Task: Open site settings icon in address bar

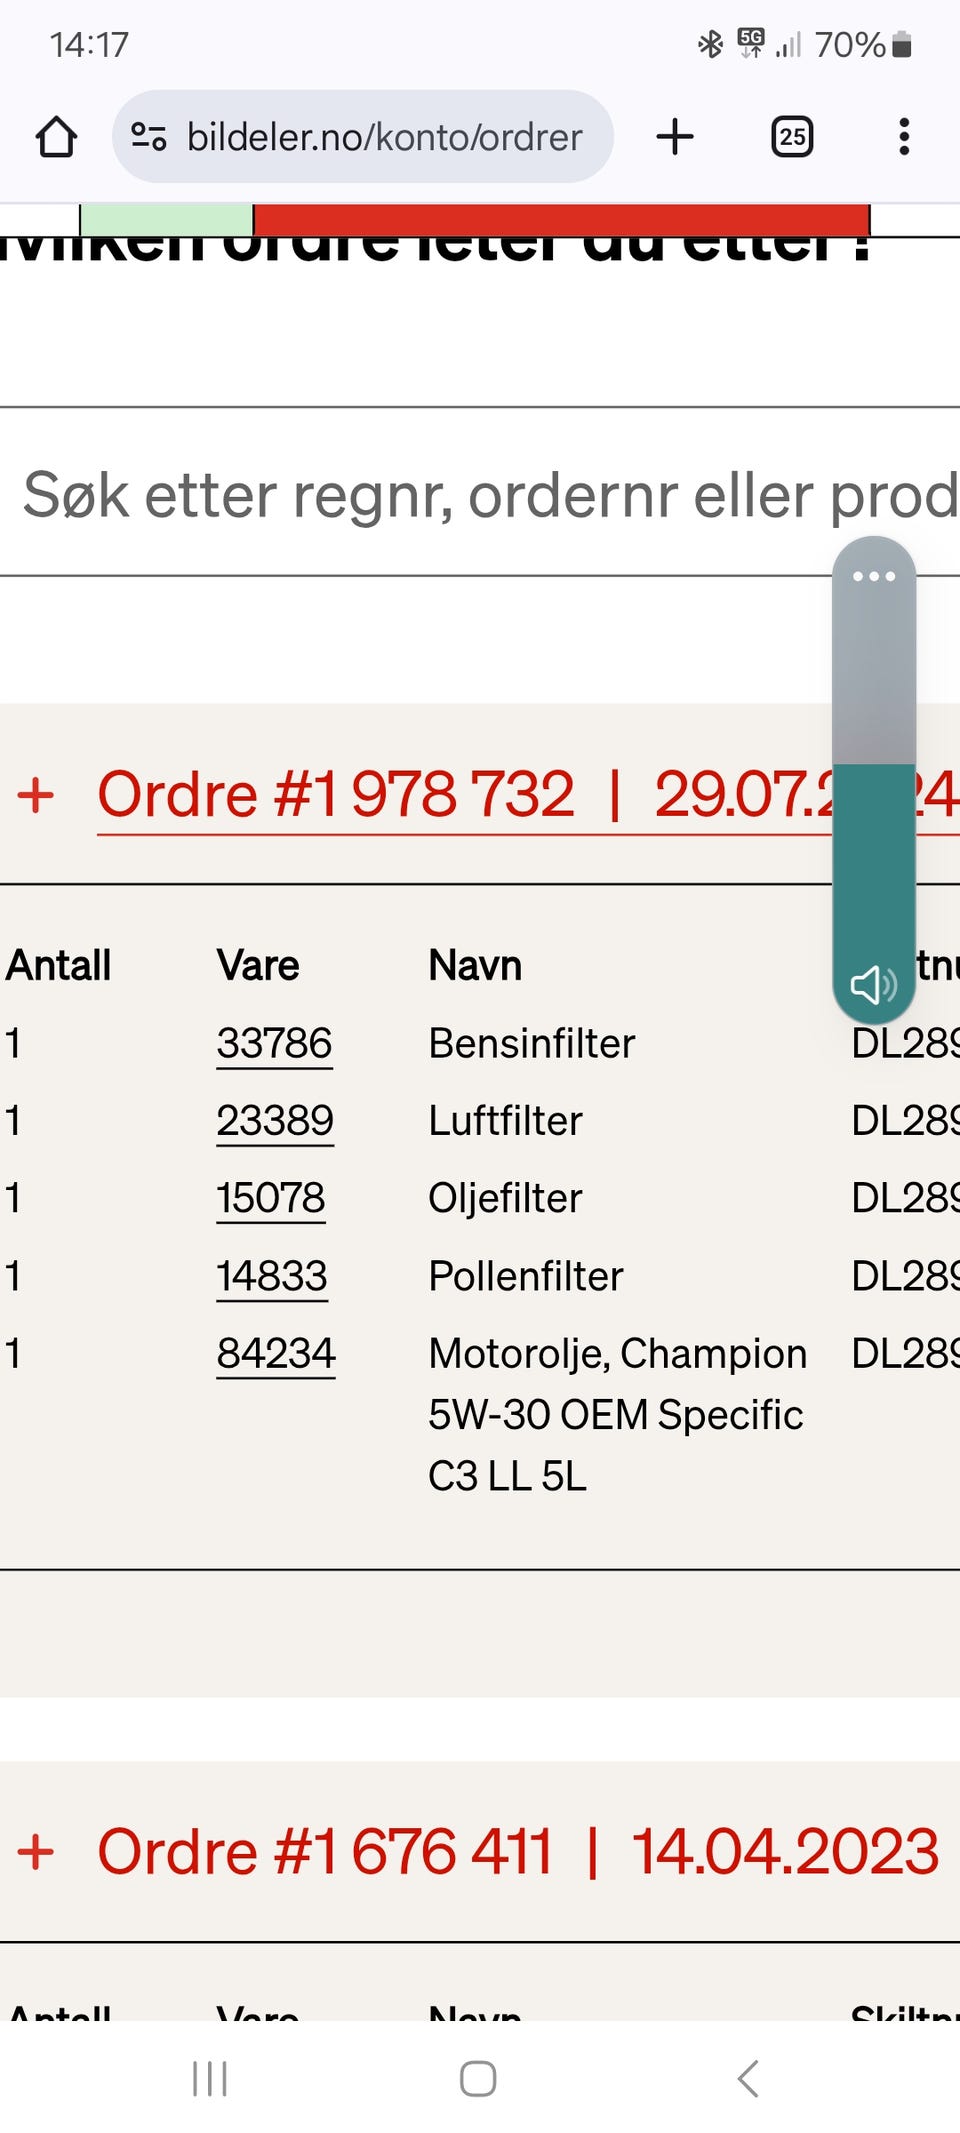Action: [149, 137]
